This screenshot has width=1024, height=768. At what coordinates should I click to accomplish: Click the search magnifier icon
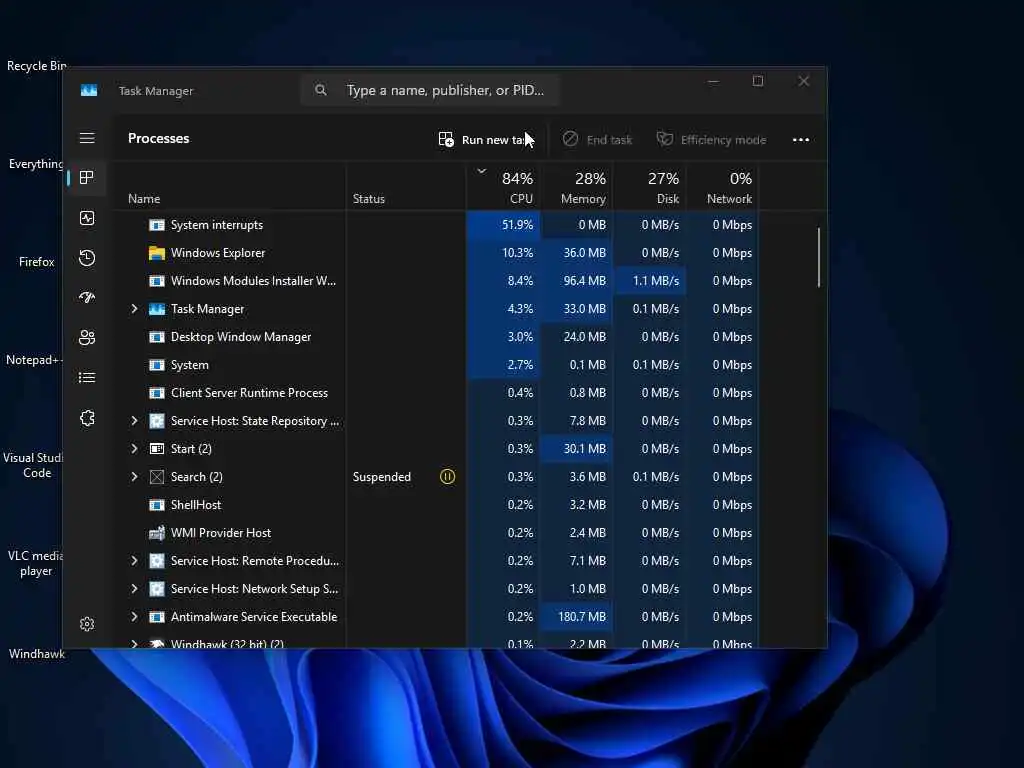321,90
